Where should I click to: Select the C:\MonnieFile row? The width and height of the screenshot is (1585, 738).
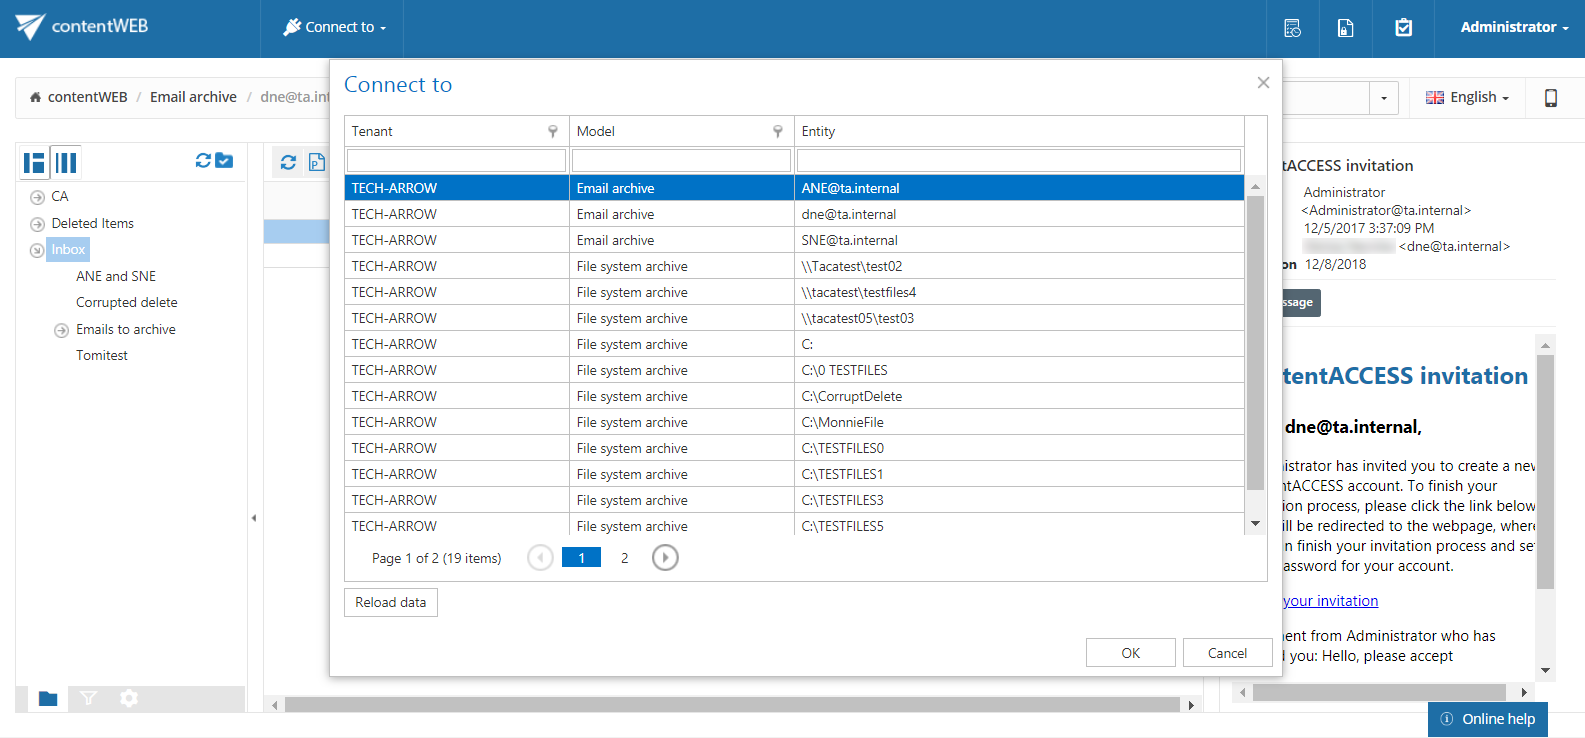pos(795,422)
